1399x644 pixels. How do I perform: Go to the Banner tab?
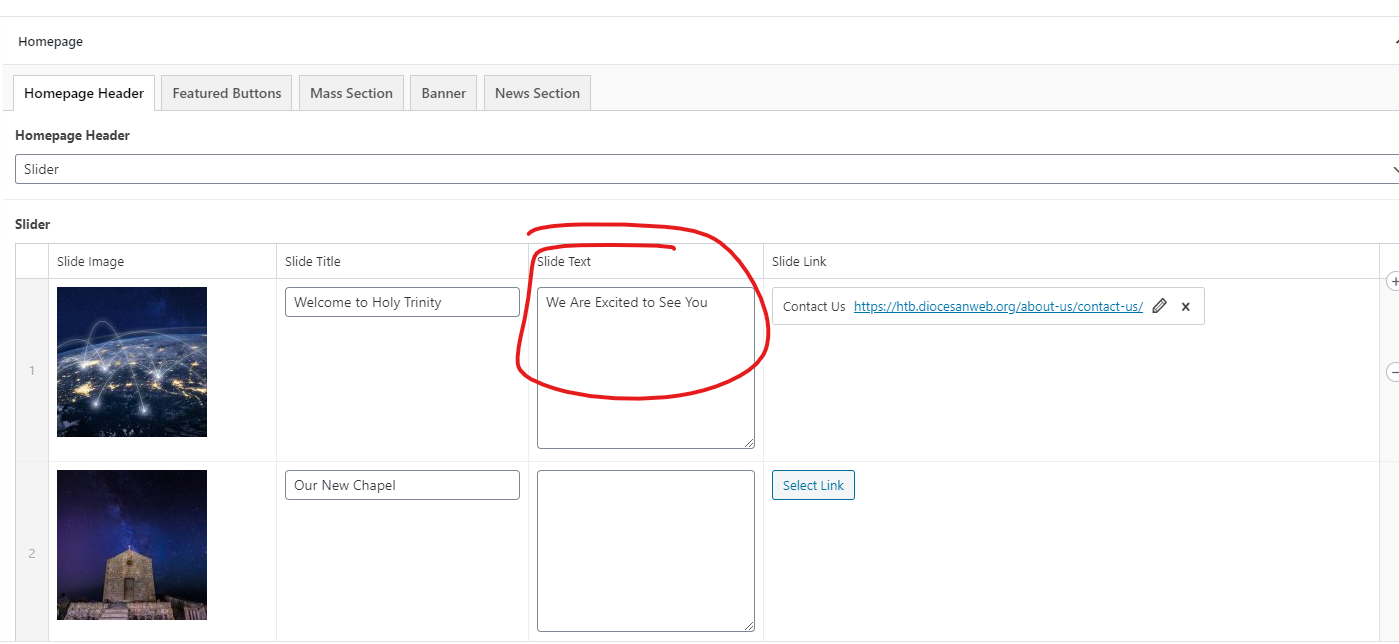(443, 93)
